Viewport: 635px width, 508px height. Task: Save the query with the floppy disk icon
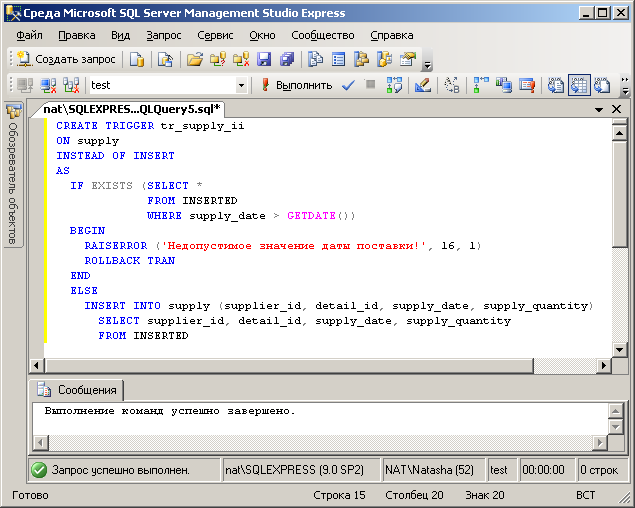point(264,60)
